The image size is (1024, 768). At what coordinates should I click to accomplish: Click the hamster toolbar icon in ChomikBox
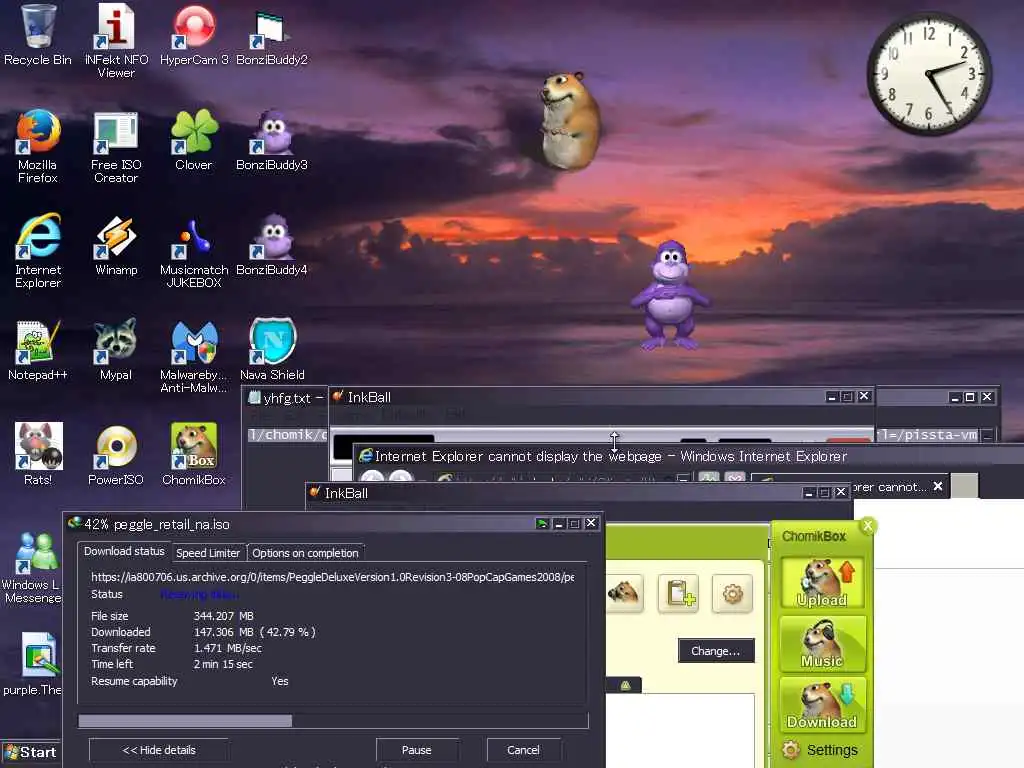624,593
